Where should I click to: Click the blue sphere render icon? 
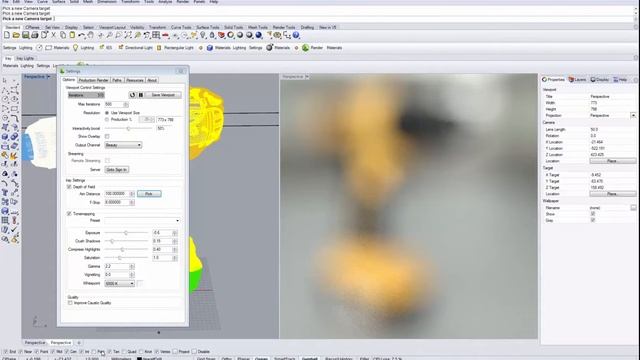258,36
